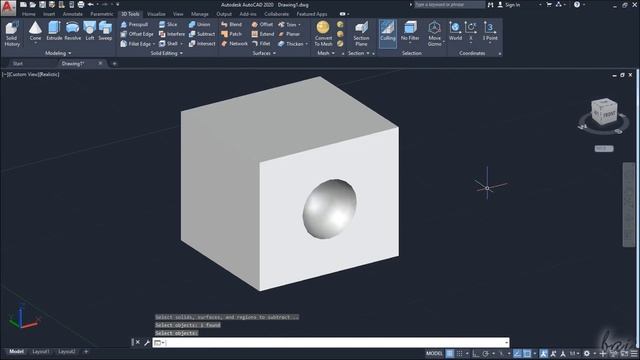Open the Solid History tool
Image resolution: width=640 pixels, height=360 pixels.
tap(12, 33)
